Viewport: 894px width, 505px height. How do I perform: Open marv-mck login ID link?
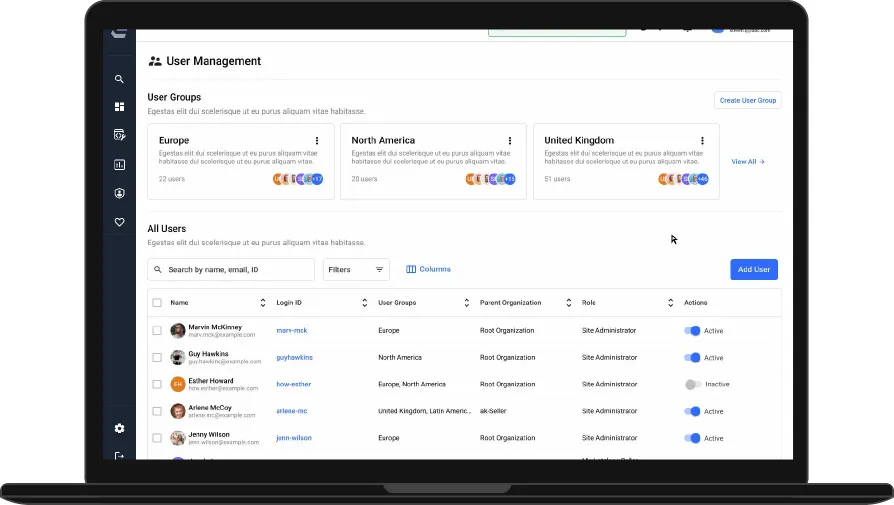tap(291, 331)
